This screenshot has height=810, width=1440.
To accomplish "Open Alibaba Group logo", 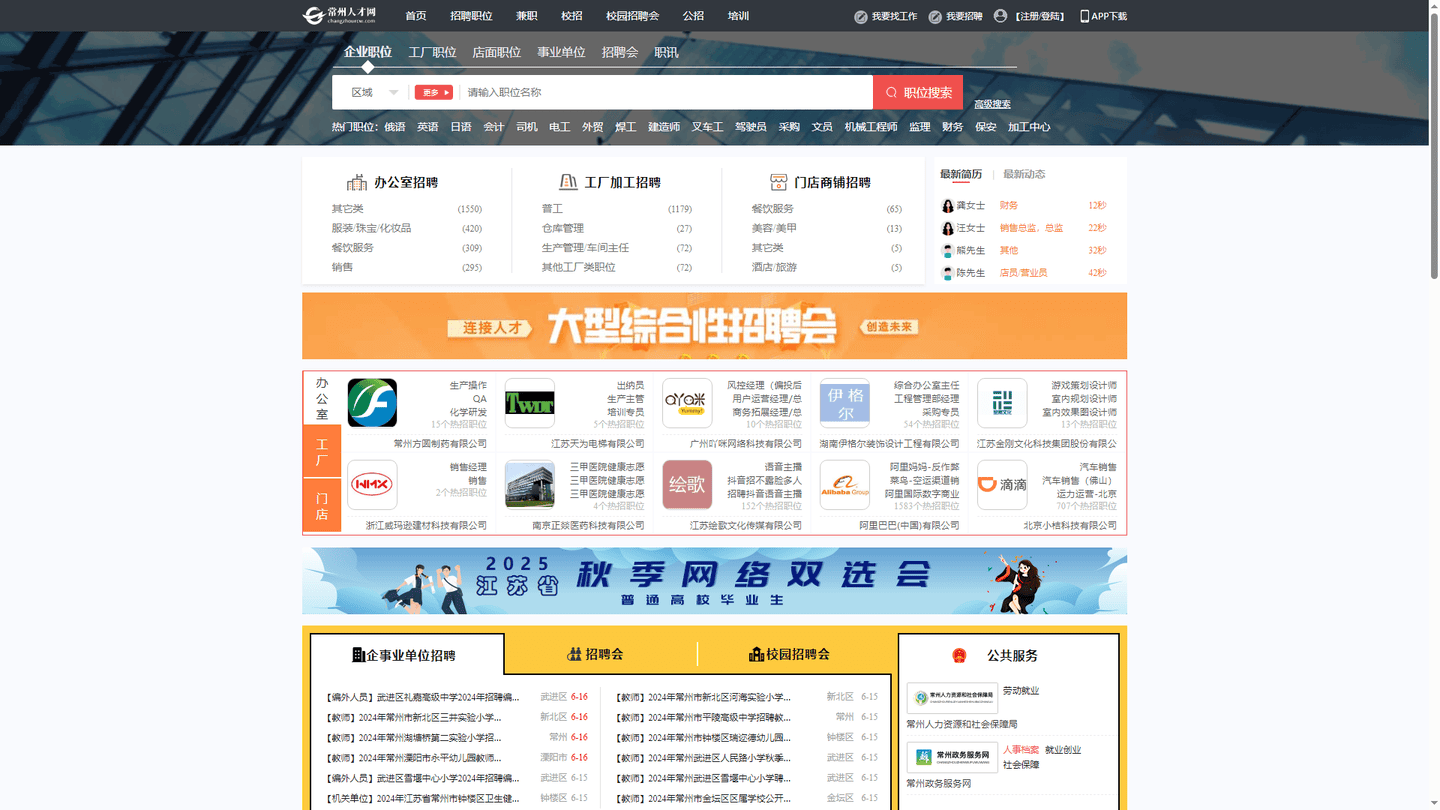I will tap(845, 485).
